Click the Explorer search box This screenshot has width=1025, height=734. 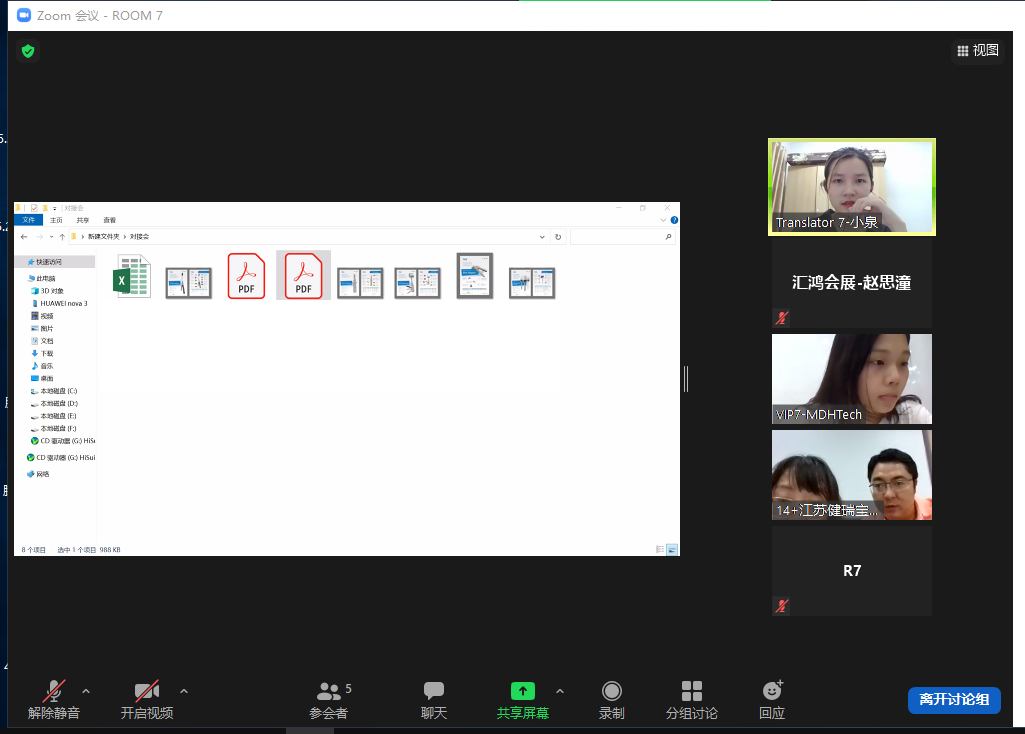(x=625, y=236)
